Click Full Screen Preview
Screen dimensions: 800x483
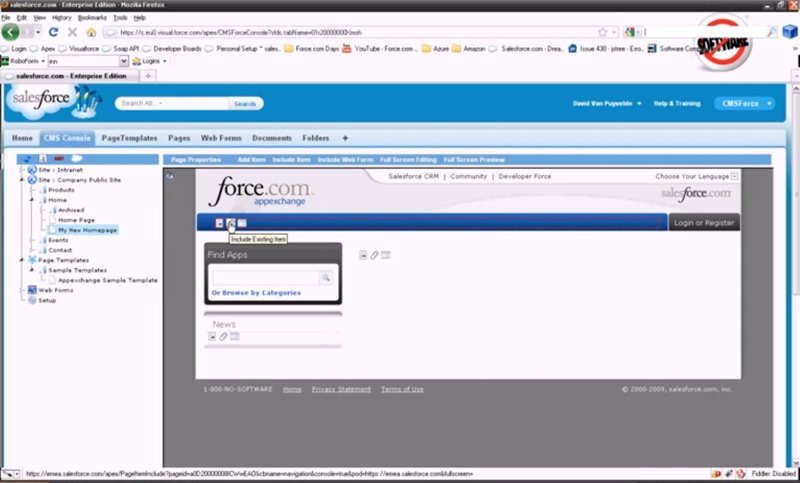[474, 160]
